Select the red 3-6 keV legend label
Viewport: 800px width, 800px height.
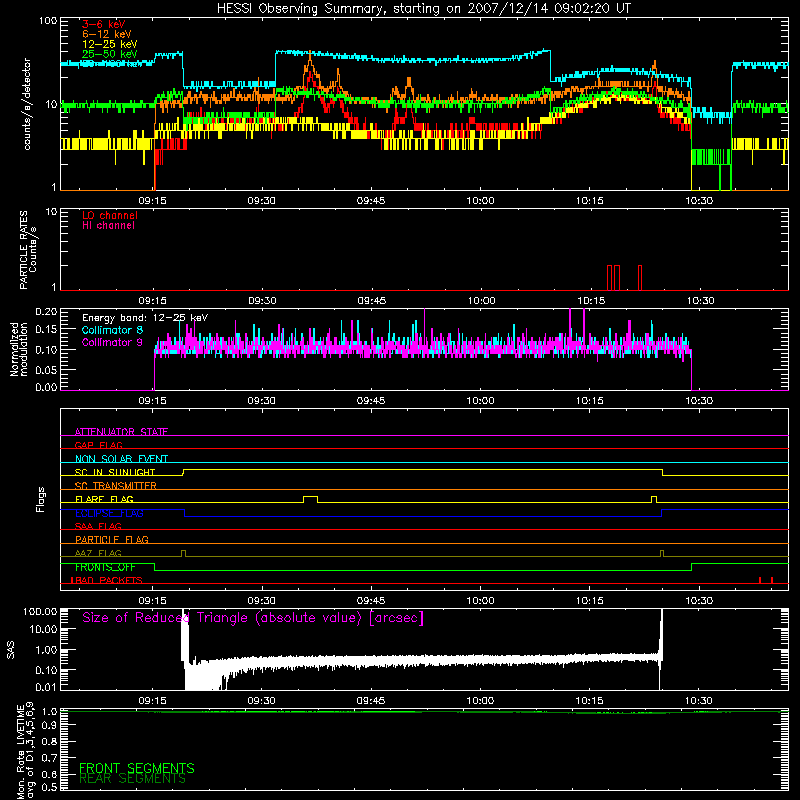103,24
